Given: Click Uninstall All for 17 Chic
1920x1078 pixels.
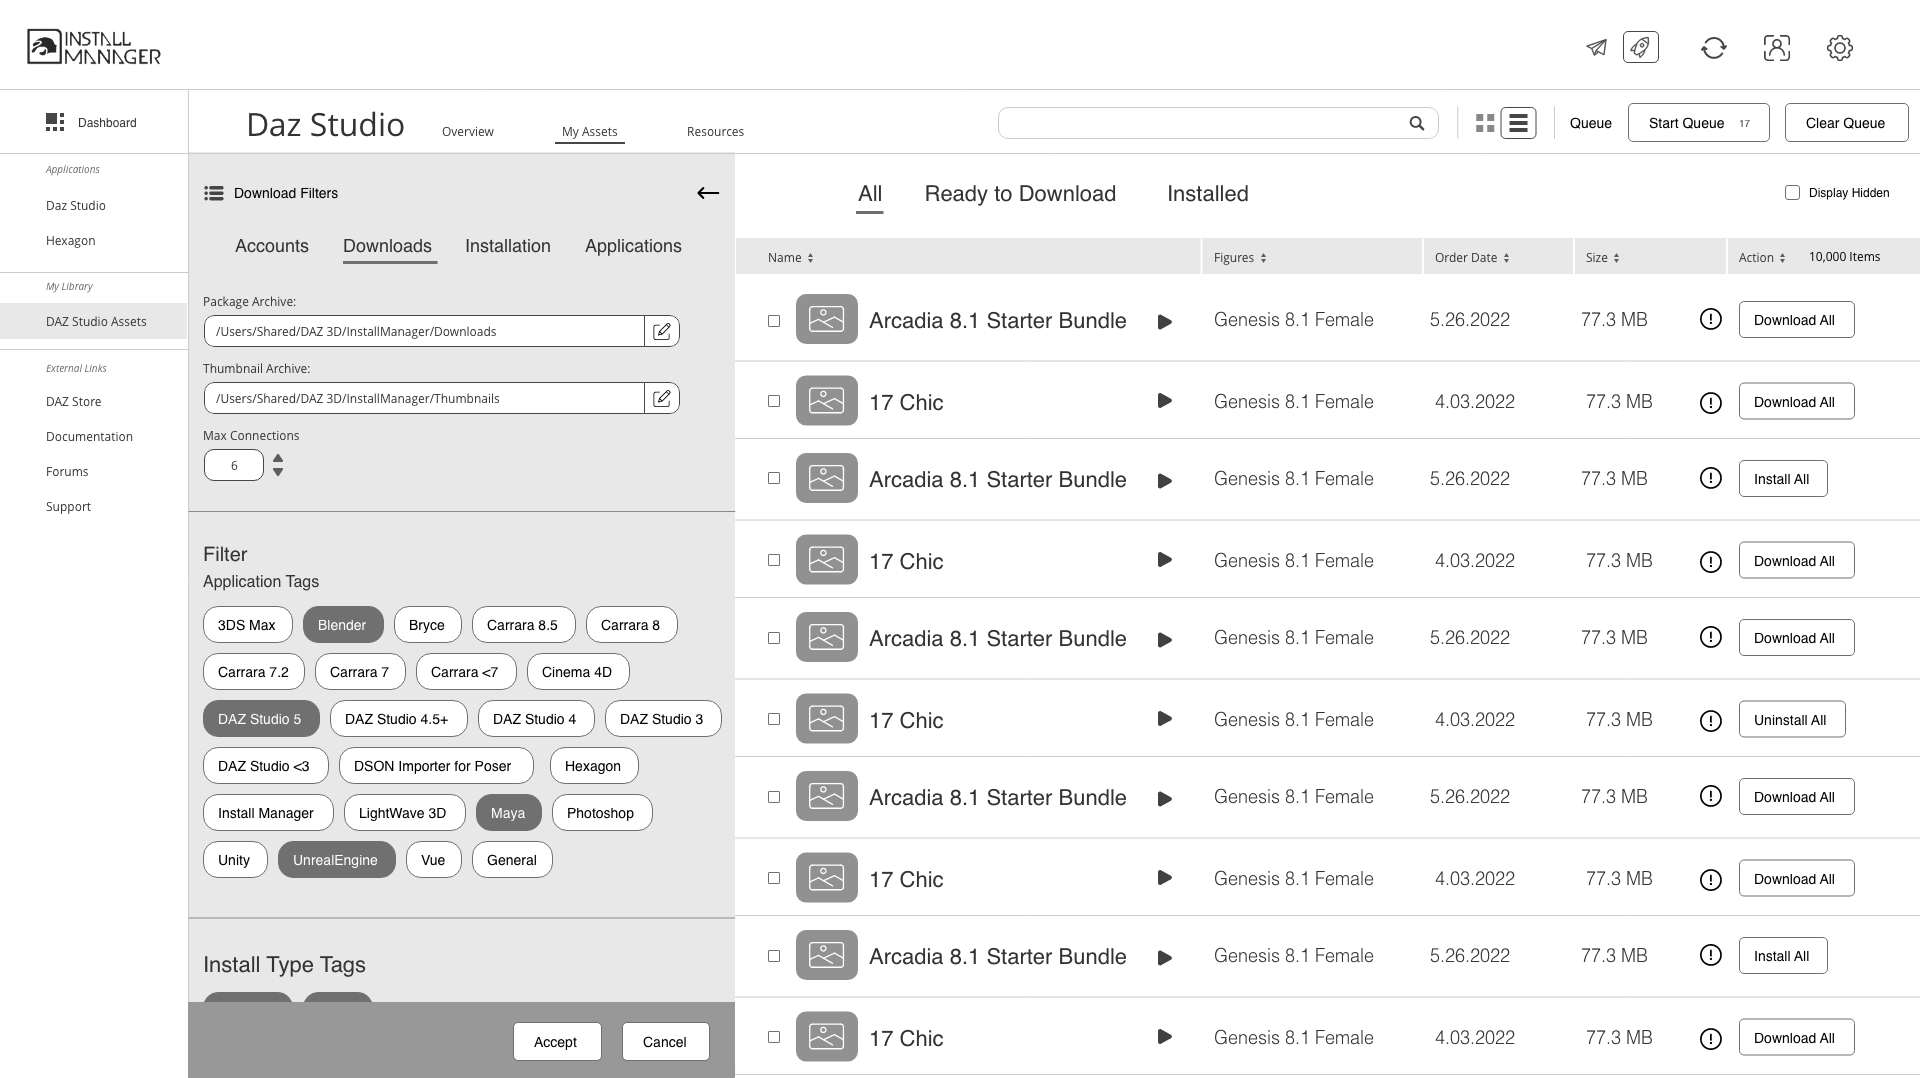Looking at the screenshot, I should [x=1792, y=720].
